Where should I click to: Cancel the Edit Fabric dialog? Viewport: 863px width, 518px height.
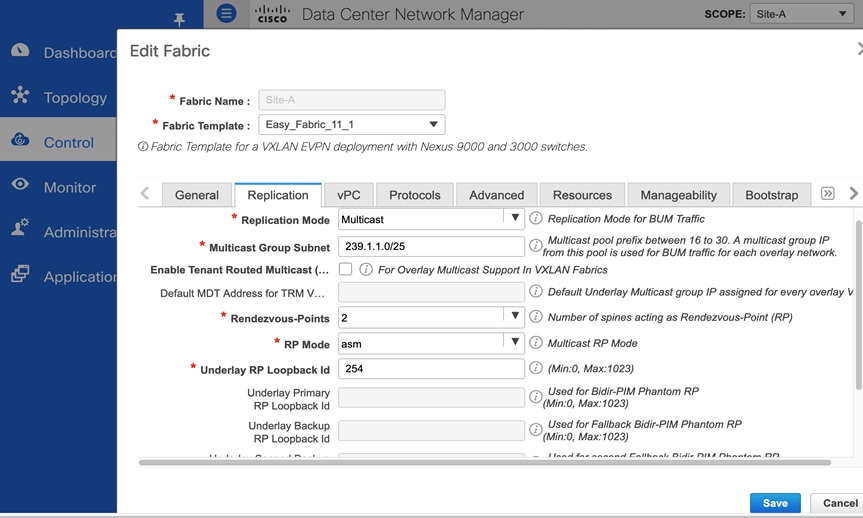coord(837,503)
